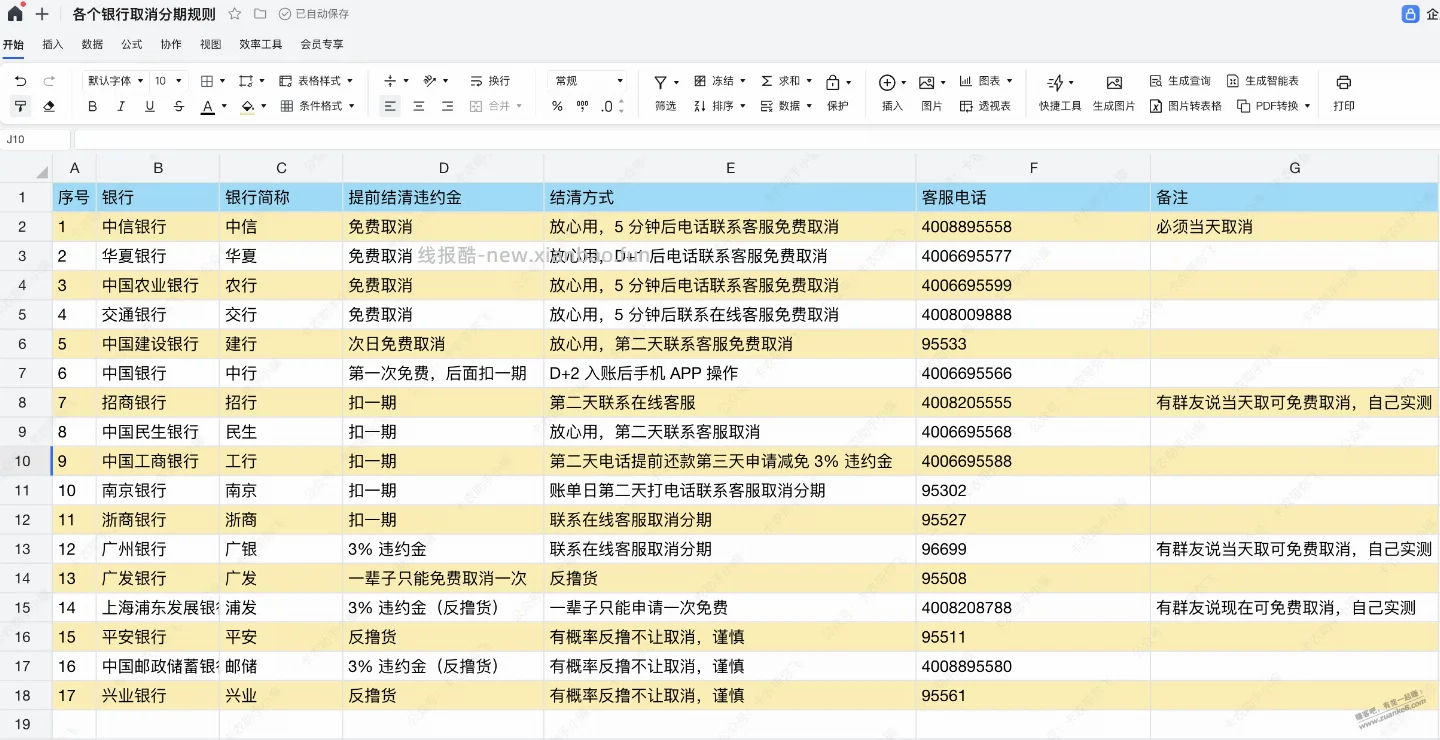This screenshot has width=1440, height=740.
Task: Activate the format painter tool
Action: pos(21,106)
